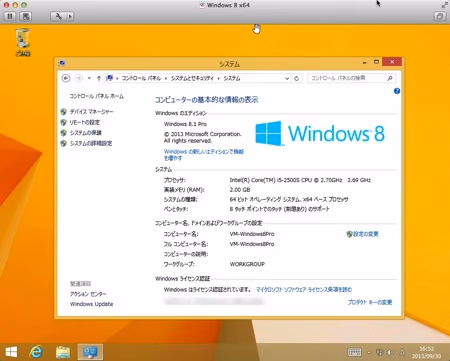Show hidden tray icons arrow
The height and width of the screenshot is (361, 450).
click(x=369, y=352)
